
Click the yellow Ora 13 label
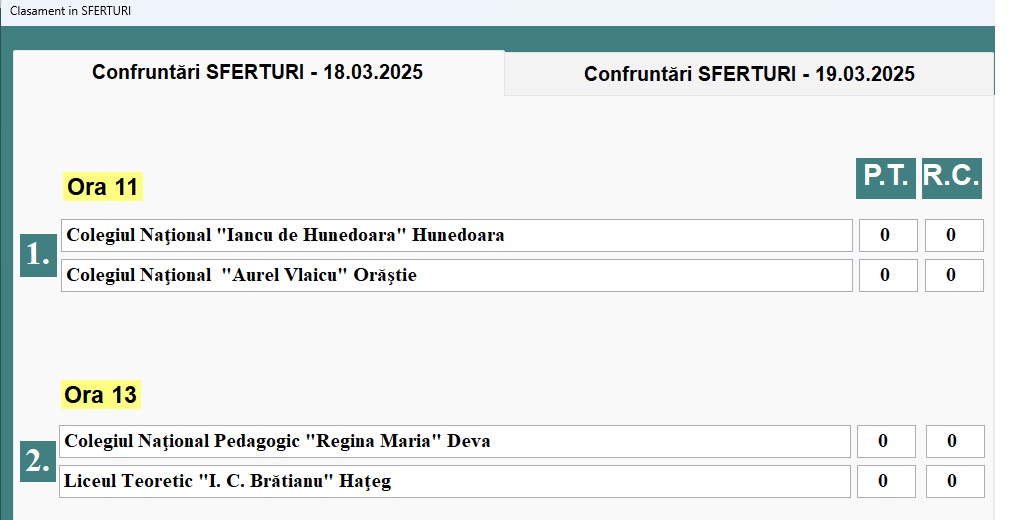coord(100,395)
